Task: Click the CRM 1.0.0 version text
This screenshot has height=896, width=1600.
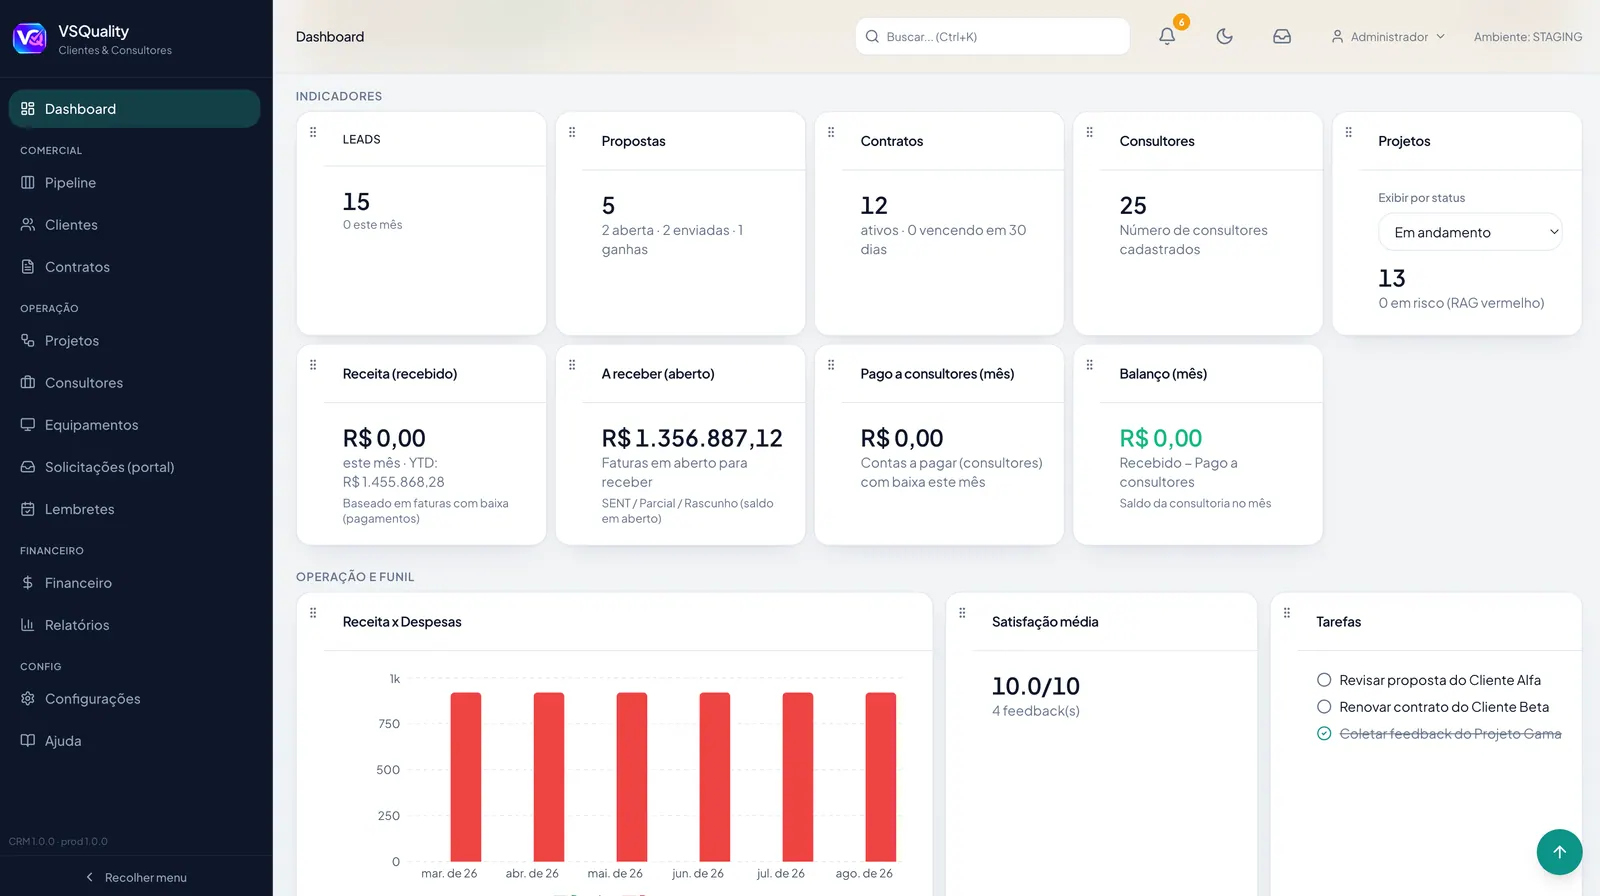Action: [x=58, y=842]
